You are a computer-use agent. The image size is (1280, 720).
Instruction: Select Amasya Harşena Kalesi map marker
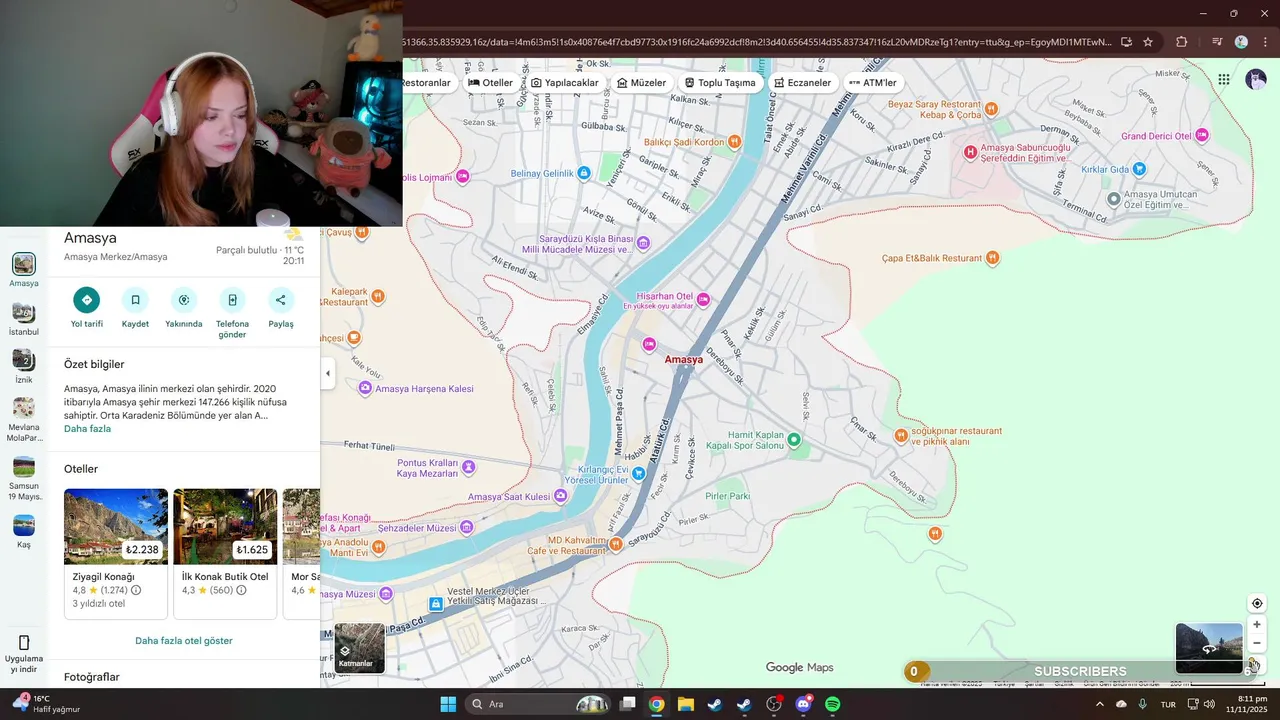(365, 387)
